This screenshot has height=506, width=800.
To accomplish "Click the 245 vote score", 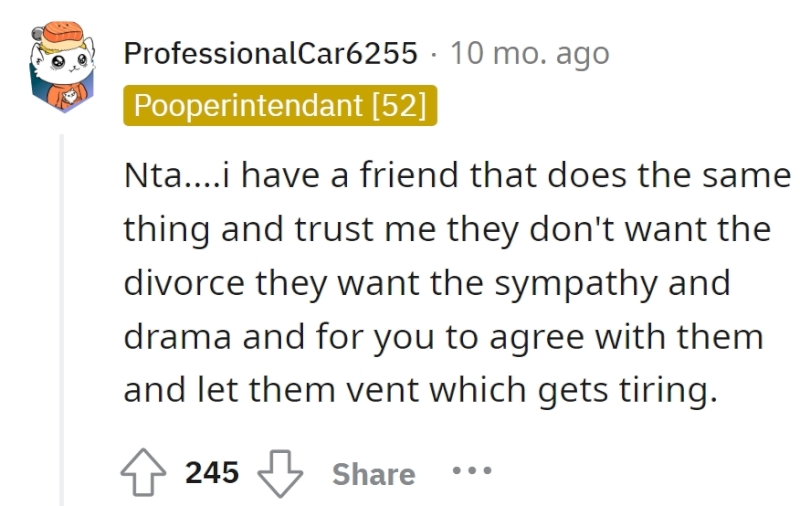I will [212, 472].
